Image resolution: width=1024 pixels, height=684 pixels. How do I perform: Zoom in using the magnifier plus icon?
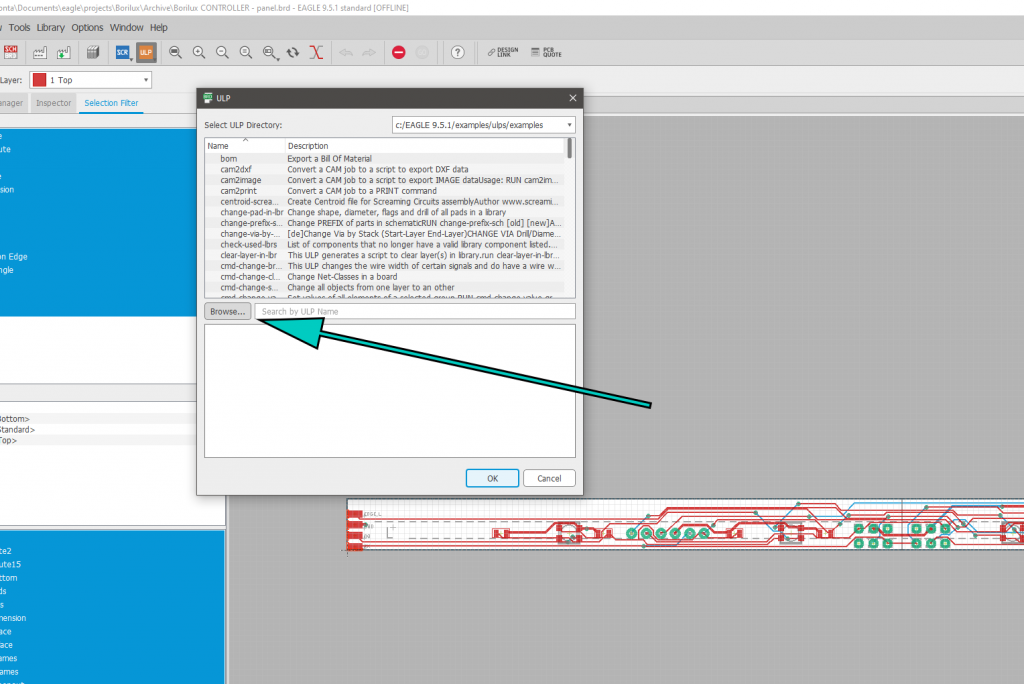(x=199, y=52)
